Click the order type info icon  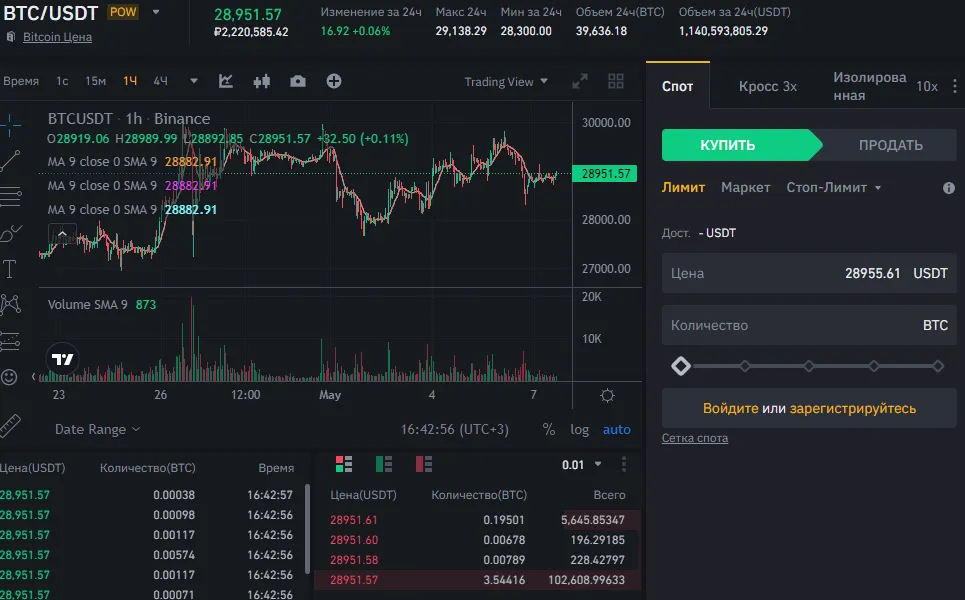949,188
